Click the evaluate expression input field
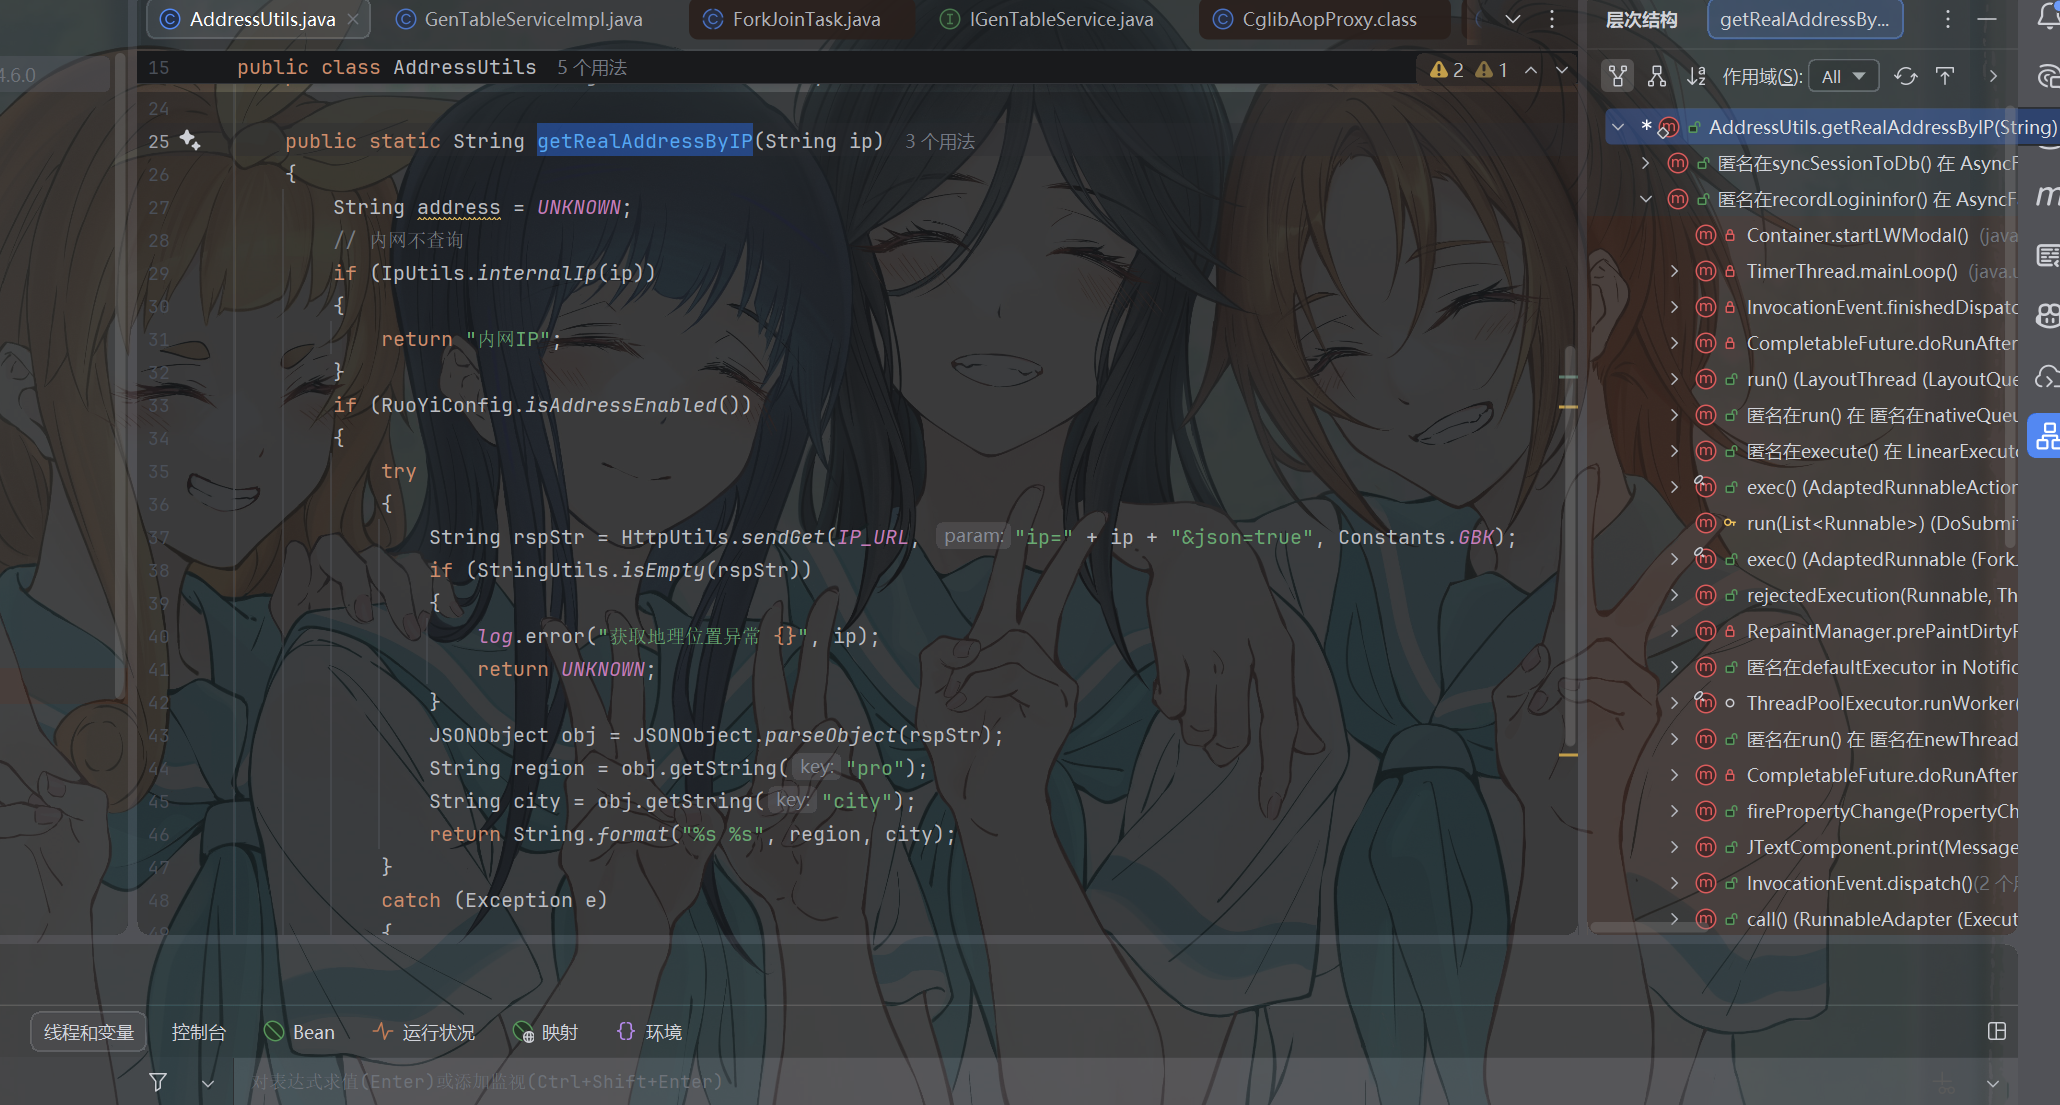Image resolution: width=2060 pixels, height=1105 pixels. click(x=1080, y=1082)
